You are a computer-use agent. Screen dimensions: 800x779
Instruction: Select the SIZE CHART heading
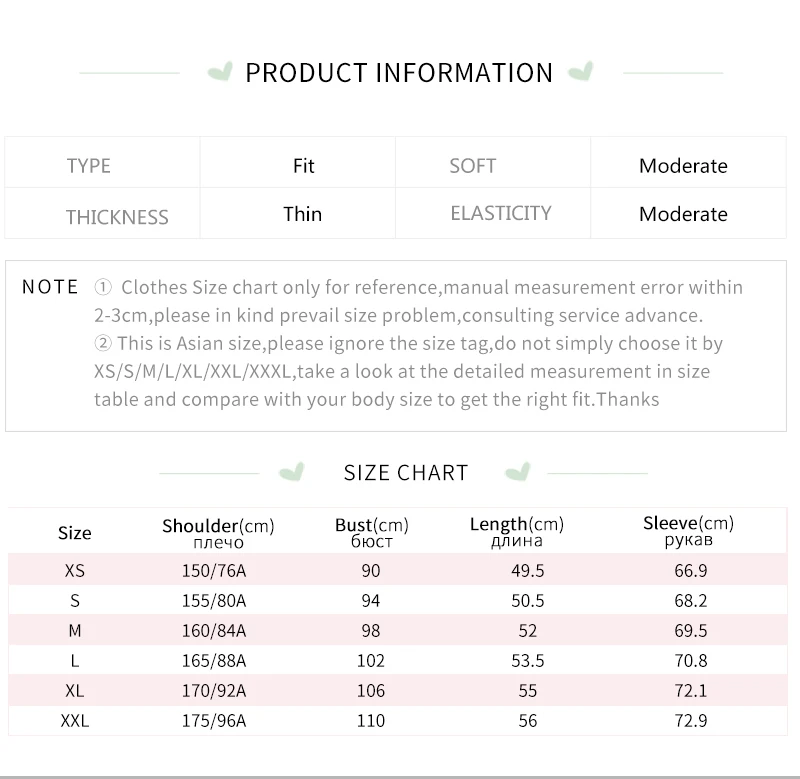tap(406, 473)
